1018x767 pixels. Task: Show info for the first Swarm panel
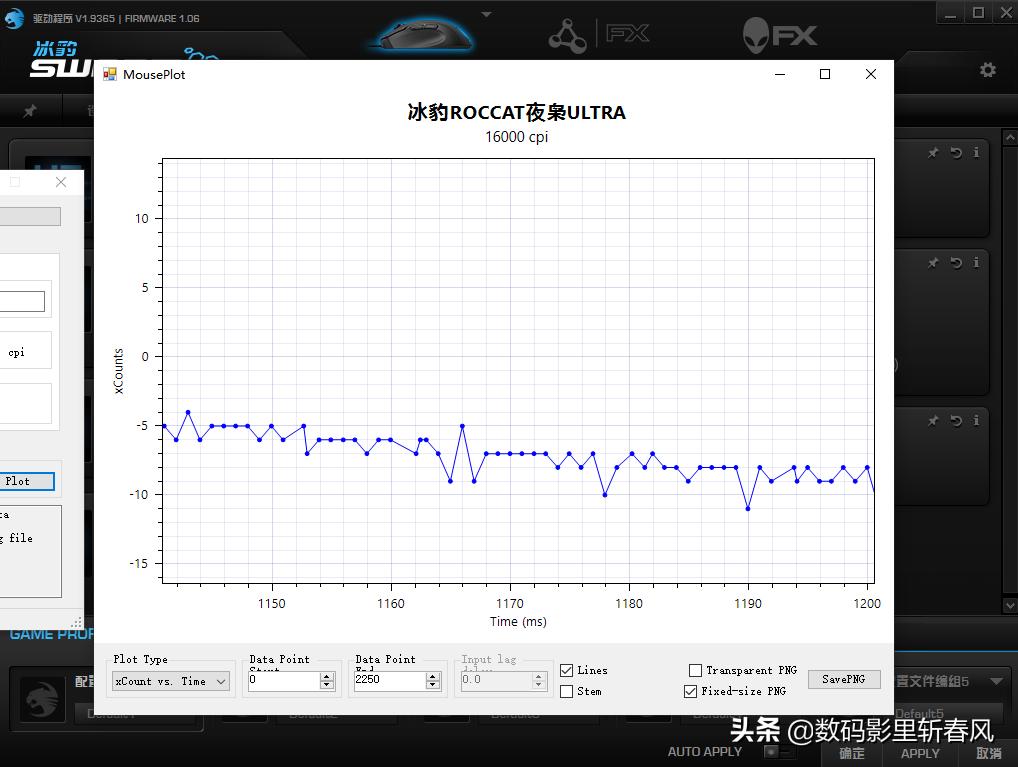tap(976, 153)
